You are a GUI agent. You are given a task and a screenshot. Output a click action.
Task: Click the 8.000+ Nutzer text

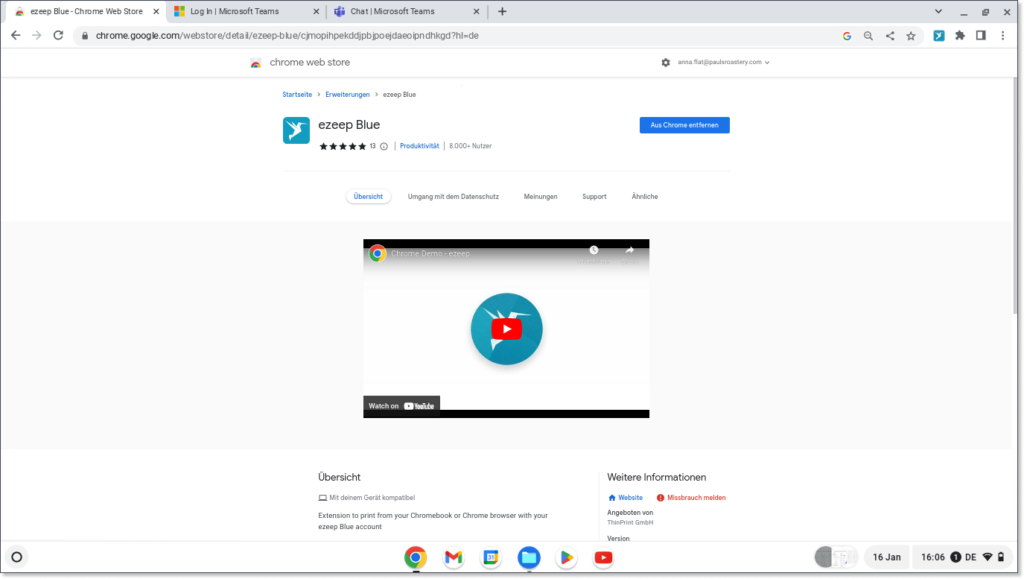pyautogui.click(x=470, y=146)
